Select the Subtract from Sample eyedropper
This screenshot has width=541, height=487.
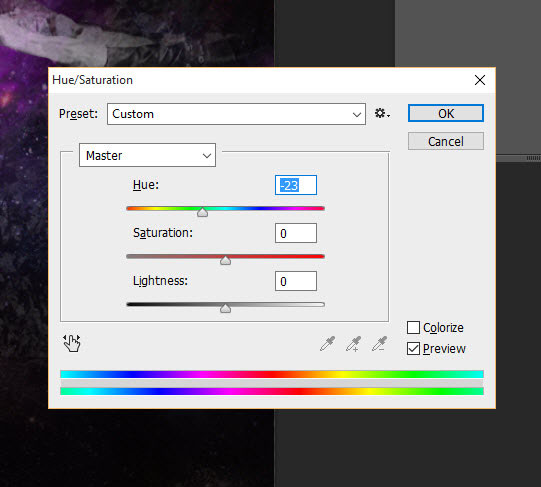(x=379, y=344)
